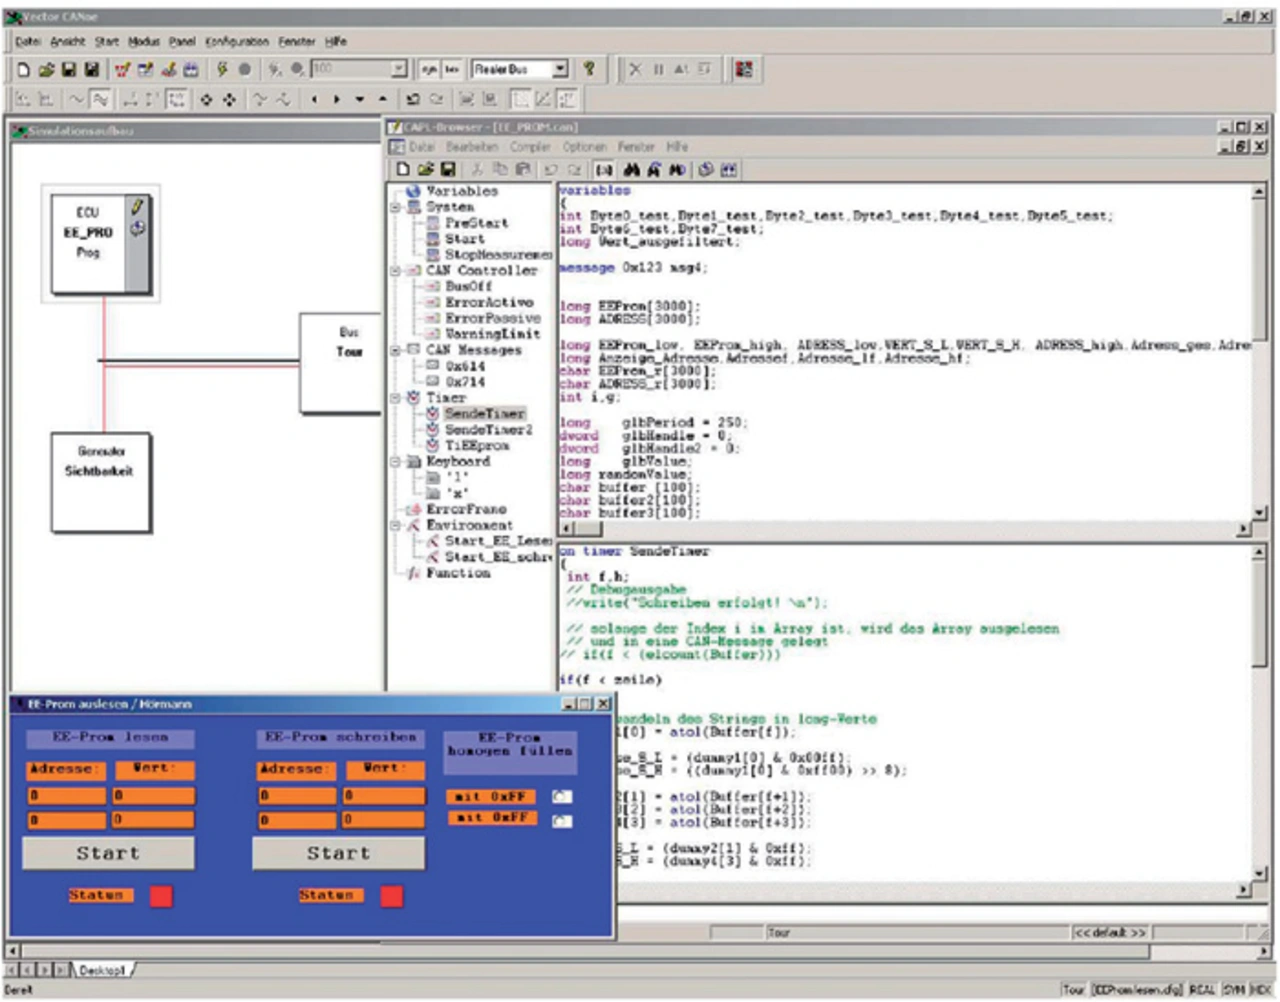Click the red grid icon in main toolbar
Screen dimensions: 1280x1002
(743, 69)
